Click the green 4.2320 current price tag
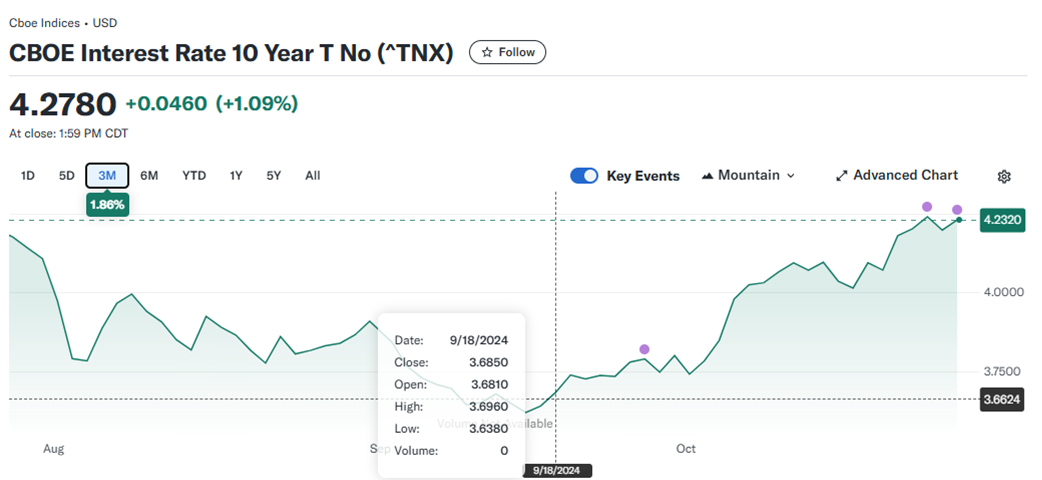The image size is (1042, 480). click(x=1001, y=220)
